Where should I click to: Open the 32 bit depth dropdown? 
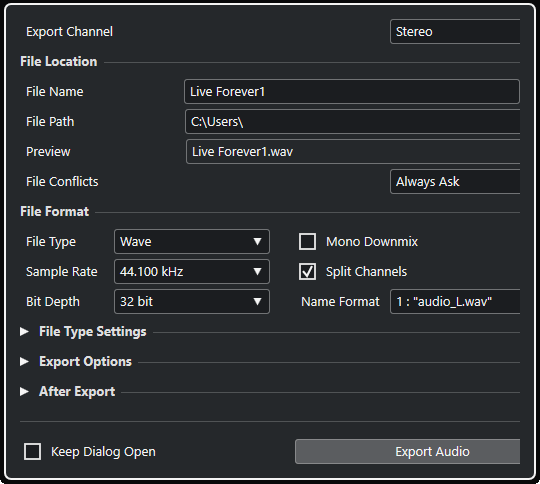click(192, 301)
